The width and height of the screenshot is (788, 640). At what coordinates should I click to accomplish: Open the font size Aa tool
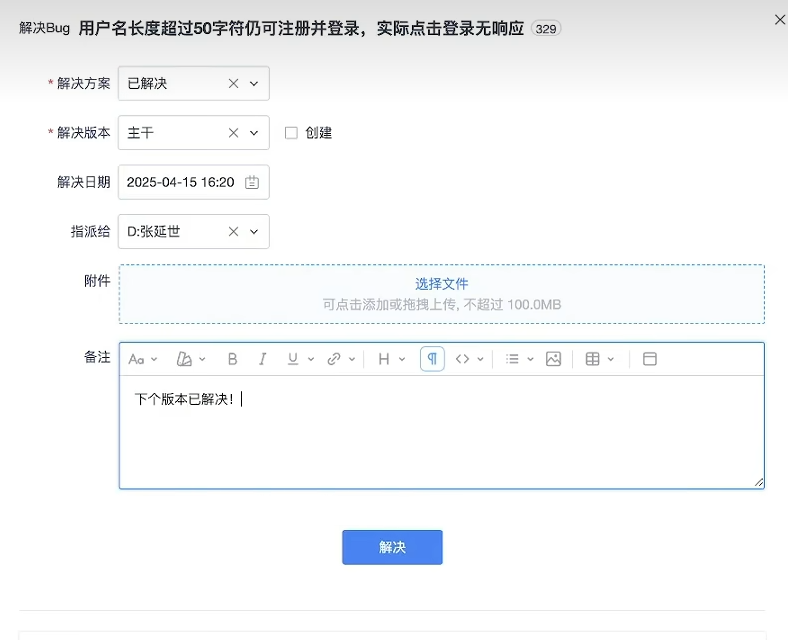coord(136,359)
